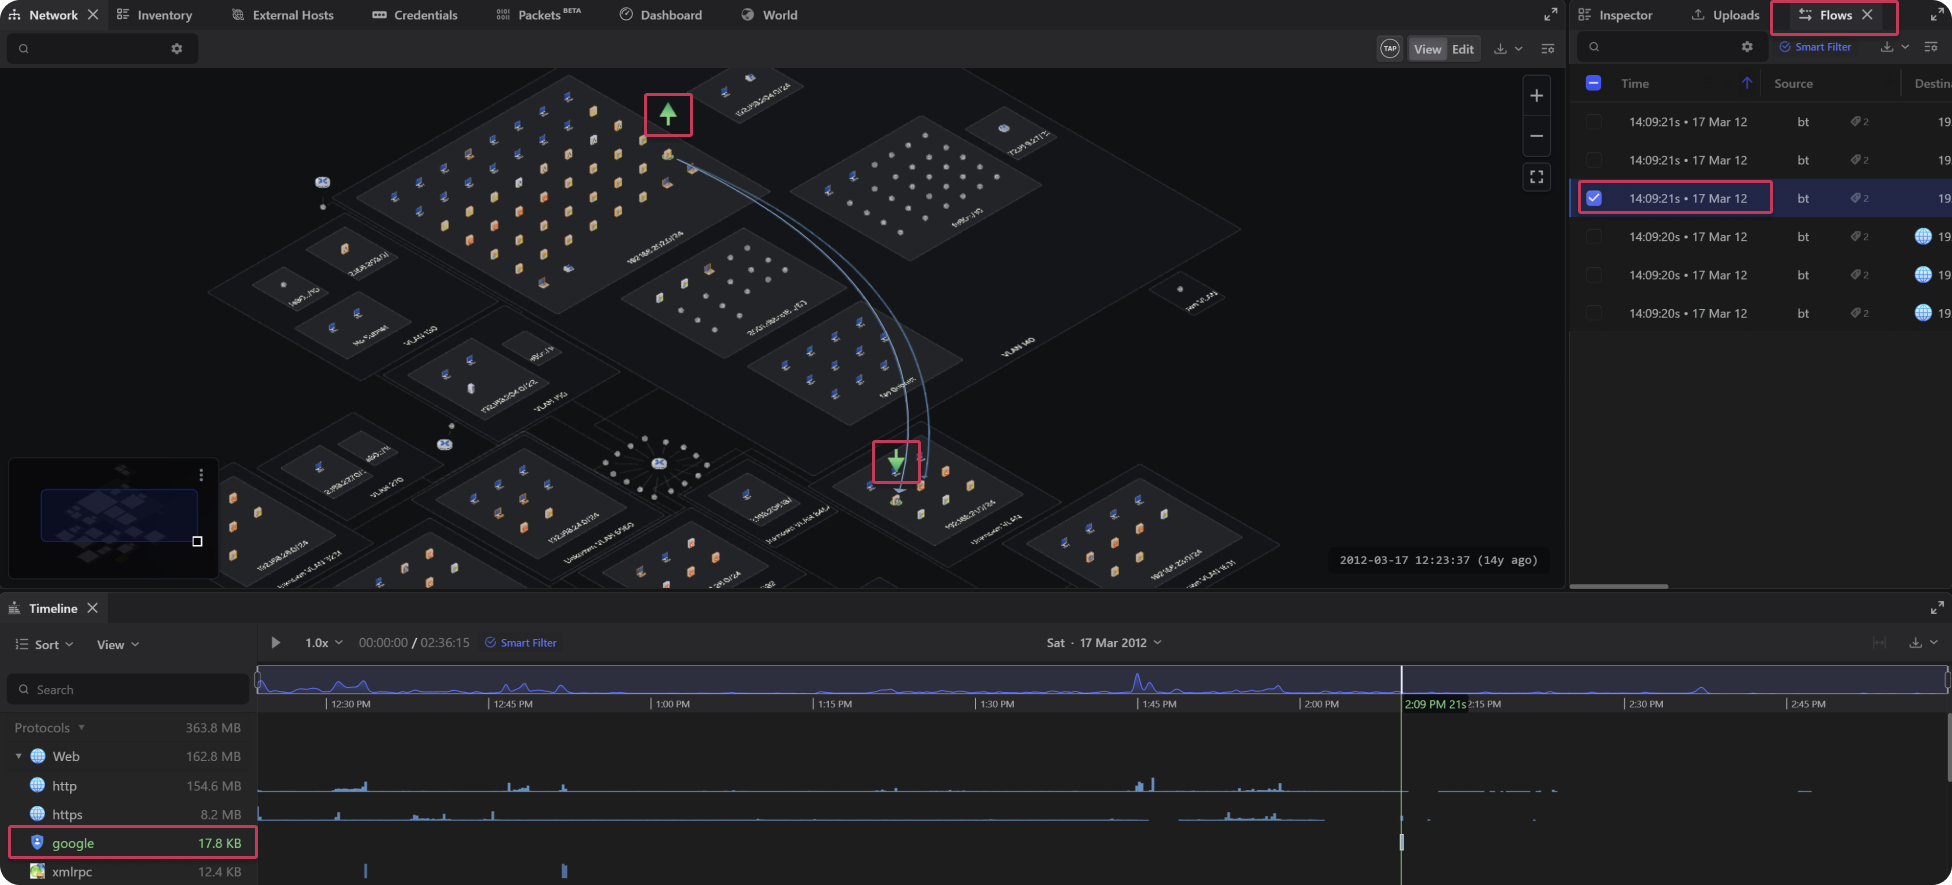Open minimap options three-dot menu
This screenshot has width=1952, height=885.
[201, 475]
